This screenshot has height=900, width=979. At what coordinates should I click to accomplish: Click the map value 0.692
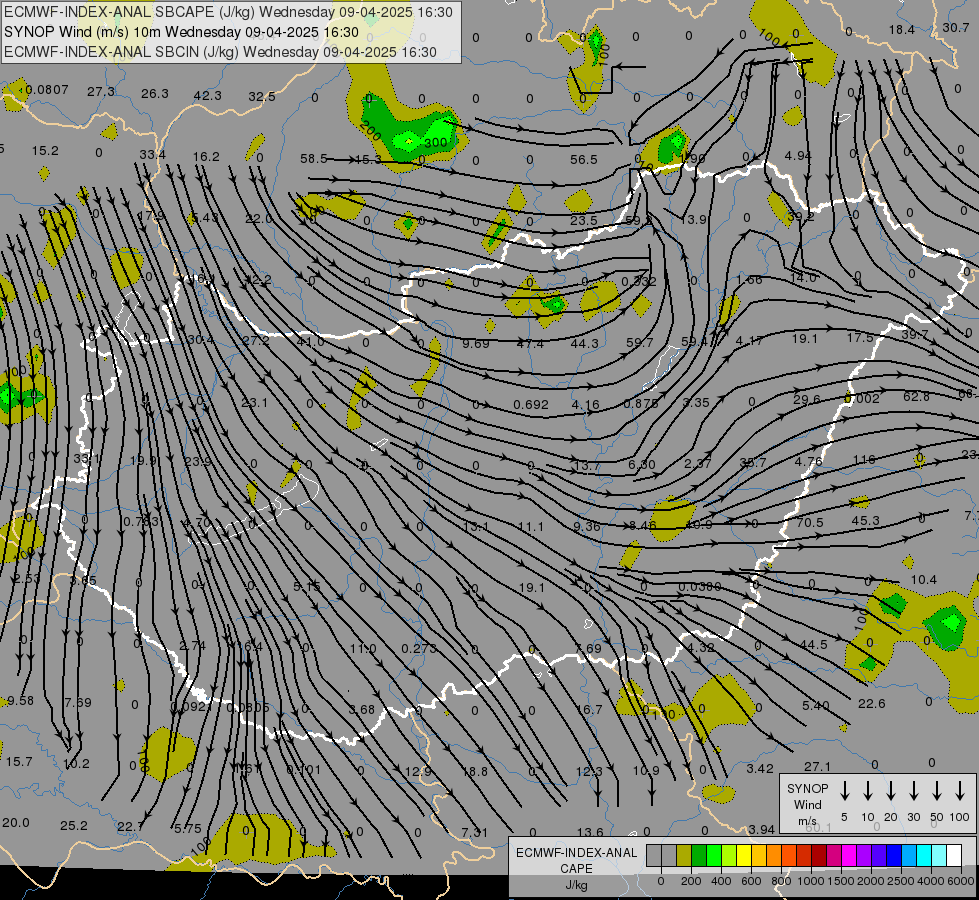[531, 404]
